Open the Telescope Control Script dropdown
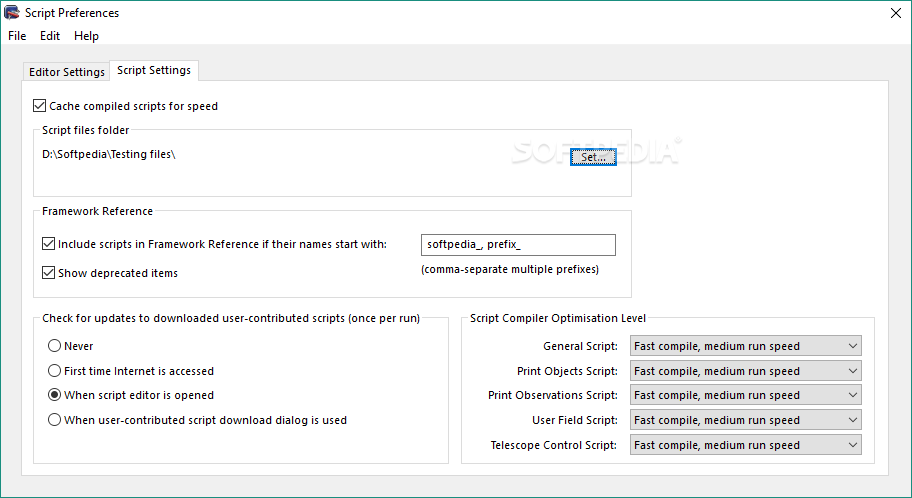Image resolution: width=912 pixels, height=498 pixels. 746,445
